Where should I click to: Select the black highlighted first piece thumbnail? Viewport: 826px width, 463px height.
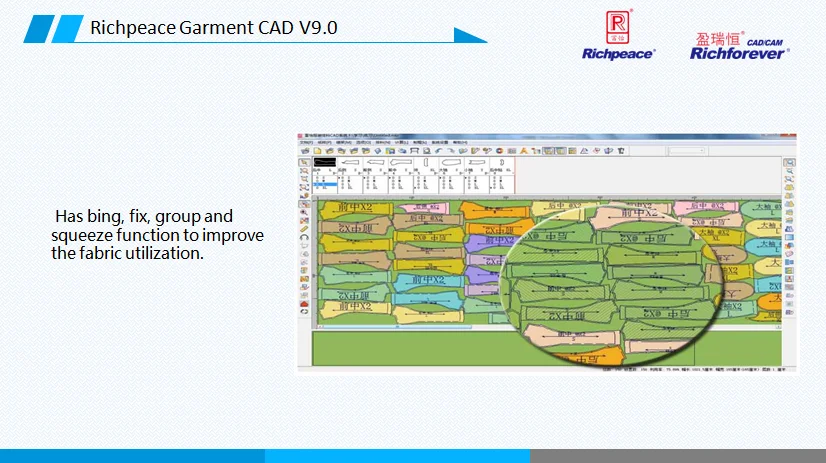[x=324, y=162]
